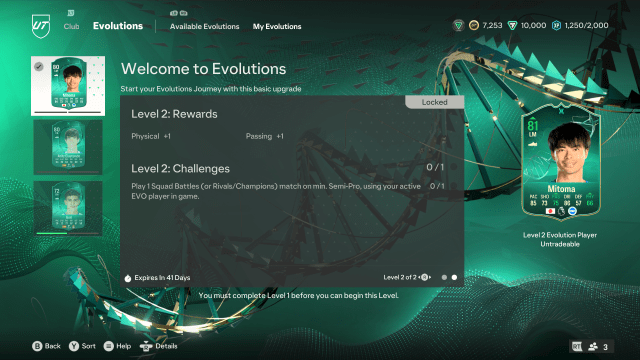The image size is (640, 360).
Task: Select the Evolutions section heading
Action: [x=118, y=26]
